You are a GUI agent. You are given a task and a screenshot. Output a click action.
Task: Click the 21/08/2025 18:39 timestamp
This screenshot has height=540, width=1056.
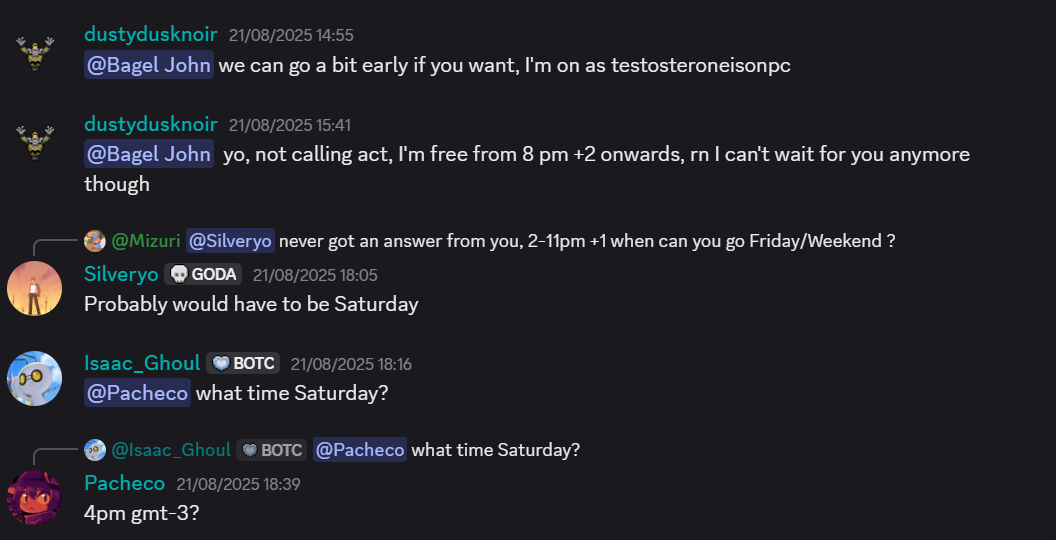point(238,484)
